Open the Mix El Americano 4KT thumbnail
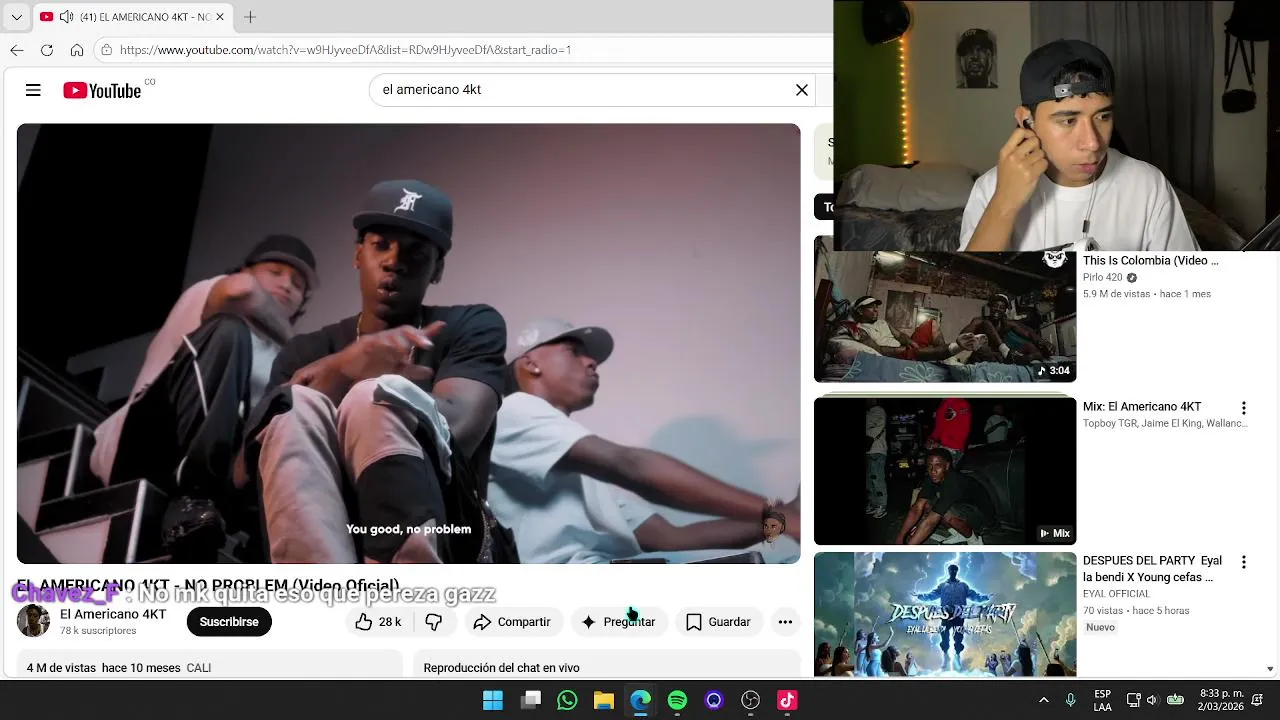Viewport: 1280px width, 720px height. point(945,470)
